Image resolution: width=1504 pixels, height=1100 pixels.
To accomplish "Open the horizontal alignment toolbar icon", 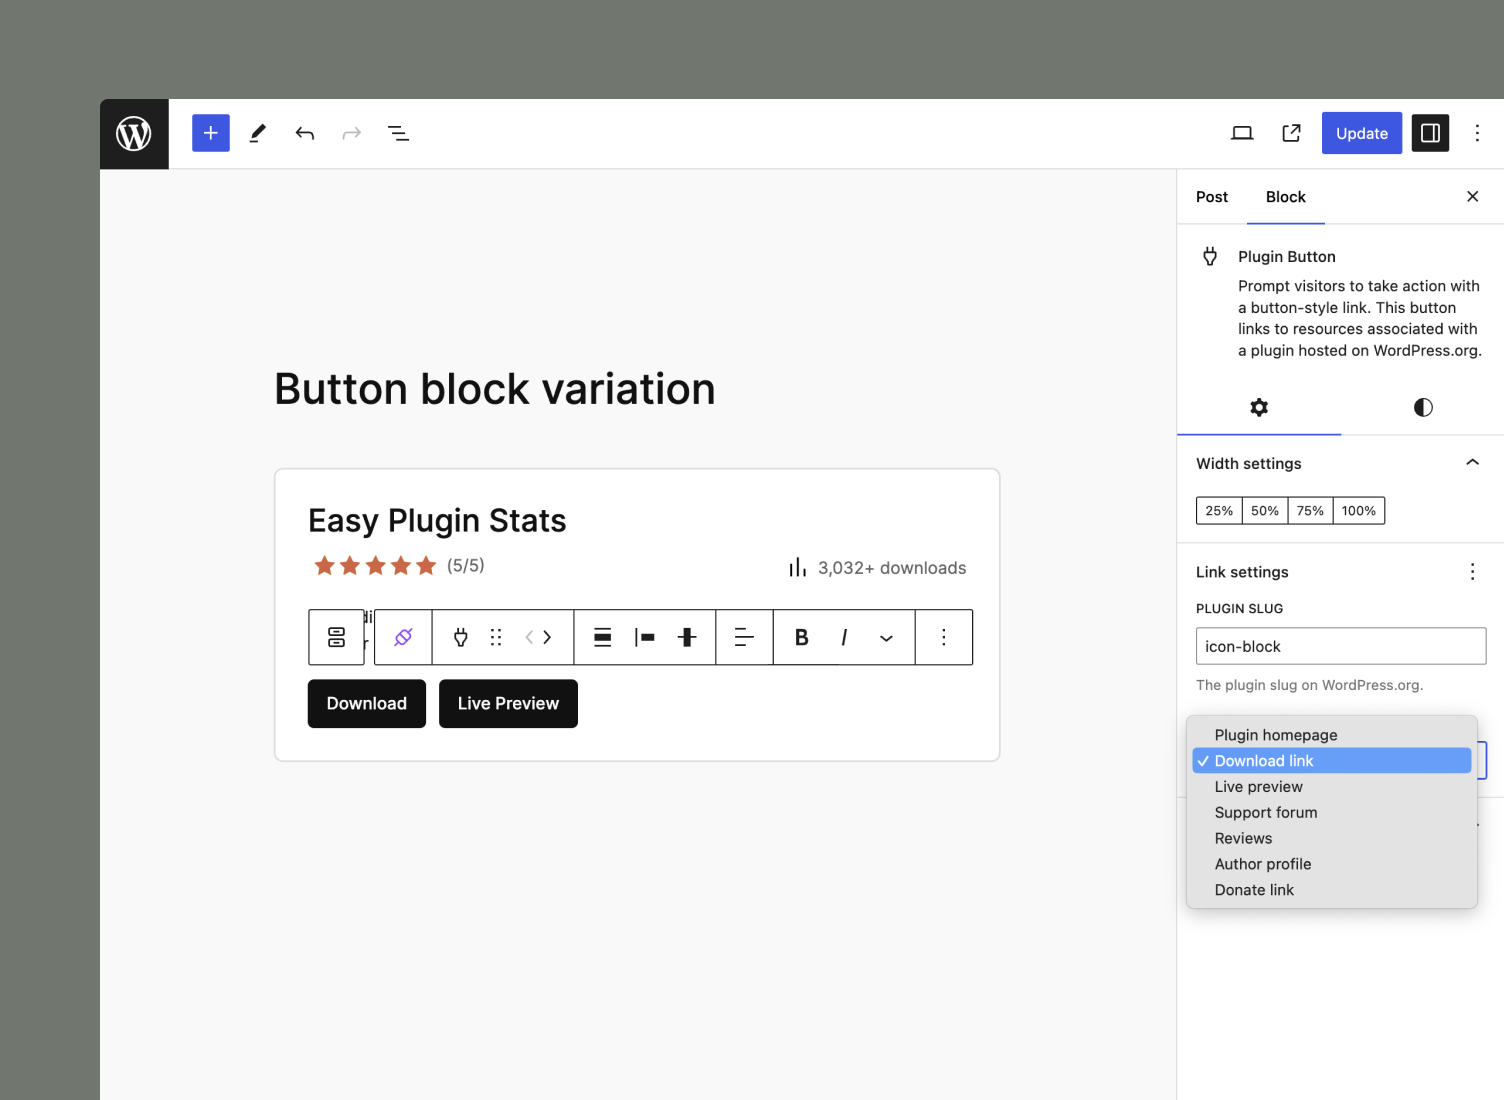I will pyautogui.click(x=645, y=637).
